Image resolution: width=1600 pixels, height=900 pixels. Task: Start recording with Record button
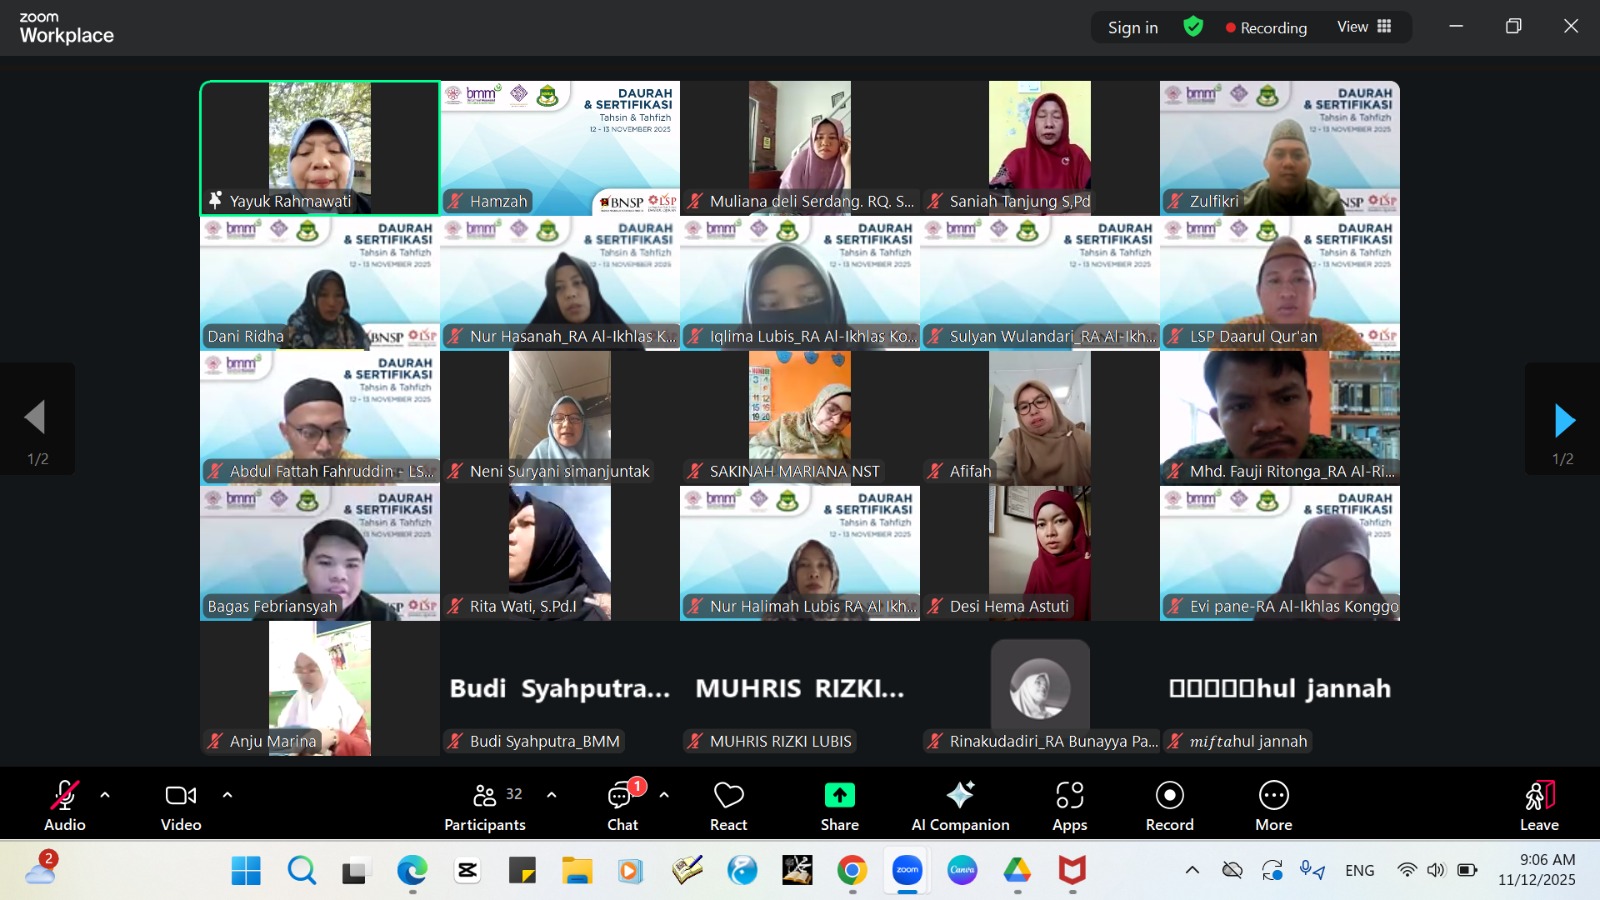pos(1169,796)
